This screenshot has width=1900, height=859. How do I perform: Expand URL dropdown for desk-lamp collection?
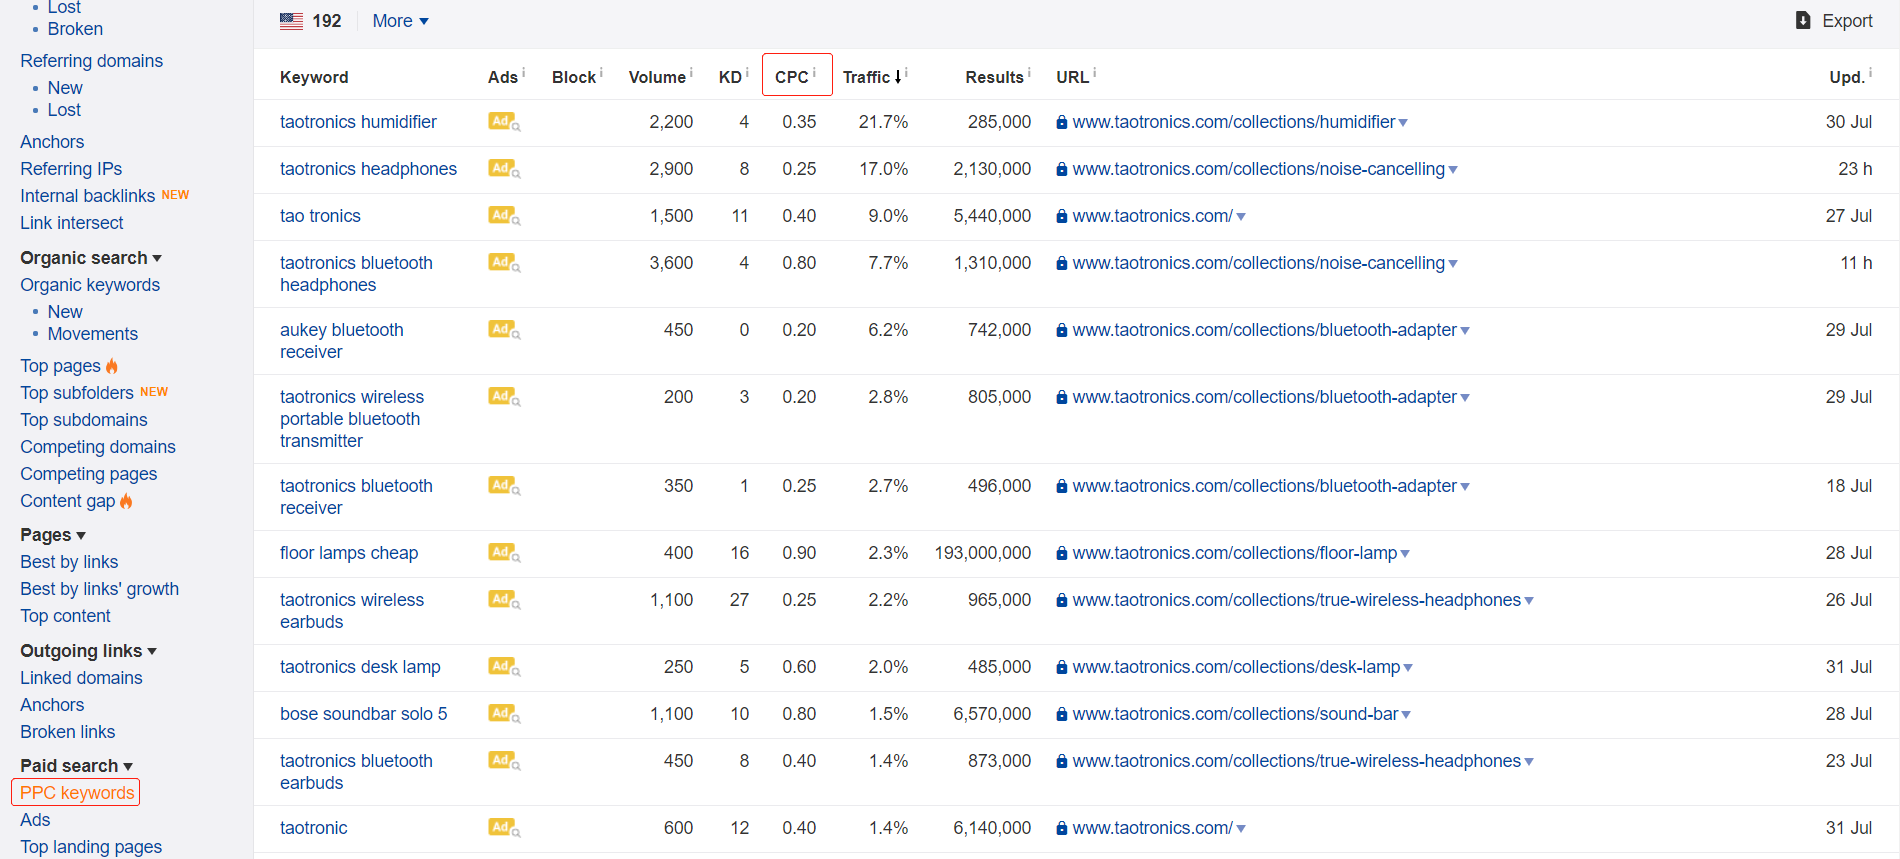click(x=1408, y=668)
